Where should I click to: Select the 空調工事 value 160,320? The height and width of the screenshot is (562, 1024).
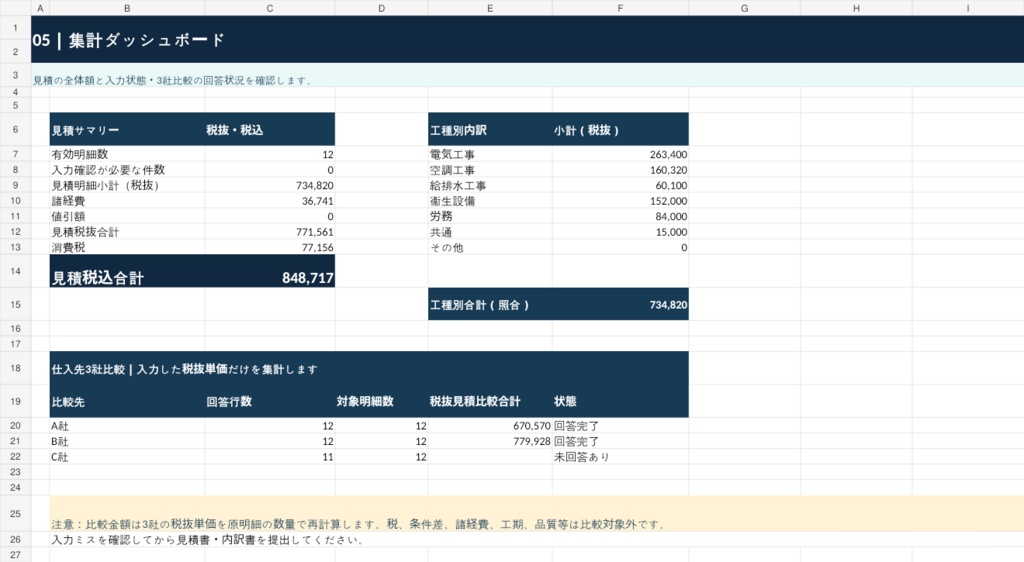[x=620, y=170]
